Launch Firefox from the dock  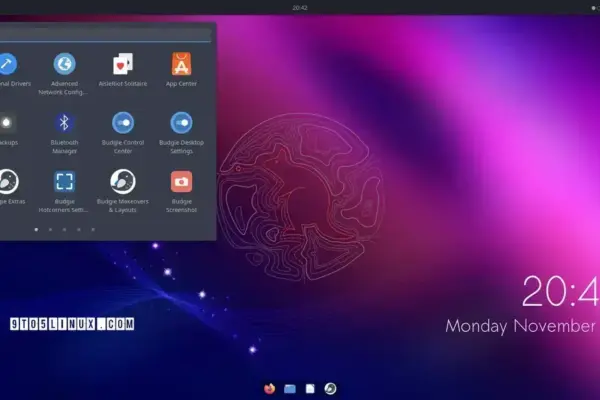(x=270, y=389)
